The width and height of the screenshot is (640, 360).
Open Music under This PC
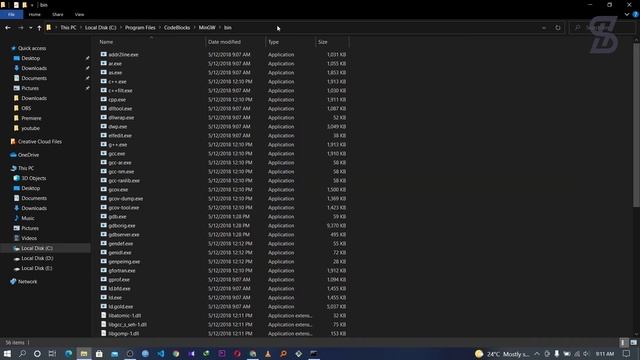[28, 218]
